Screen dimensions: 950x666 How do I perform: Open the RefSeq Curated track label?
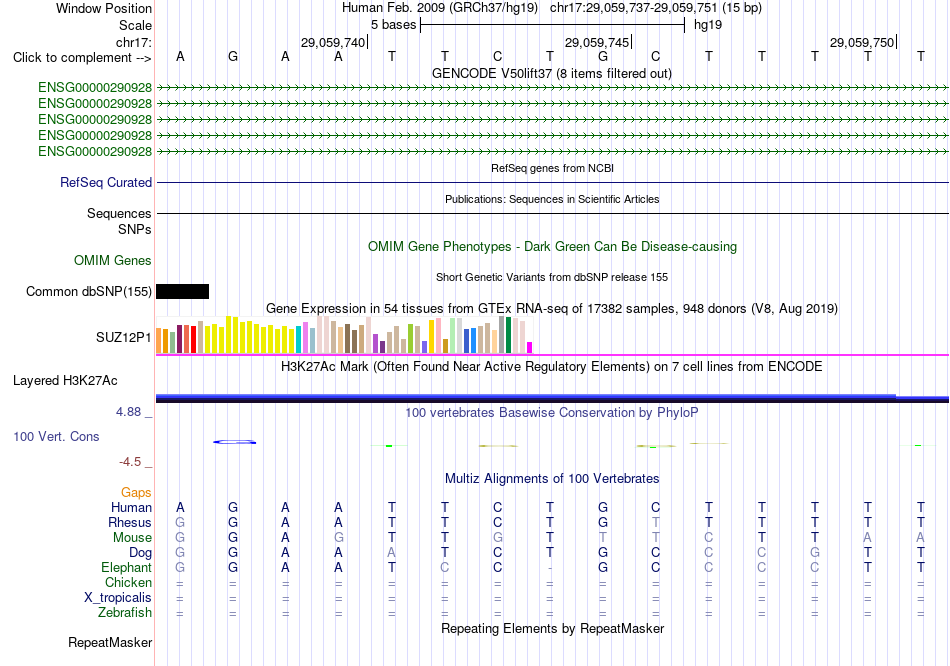(x=105, y=182)
